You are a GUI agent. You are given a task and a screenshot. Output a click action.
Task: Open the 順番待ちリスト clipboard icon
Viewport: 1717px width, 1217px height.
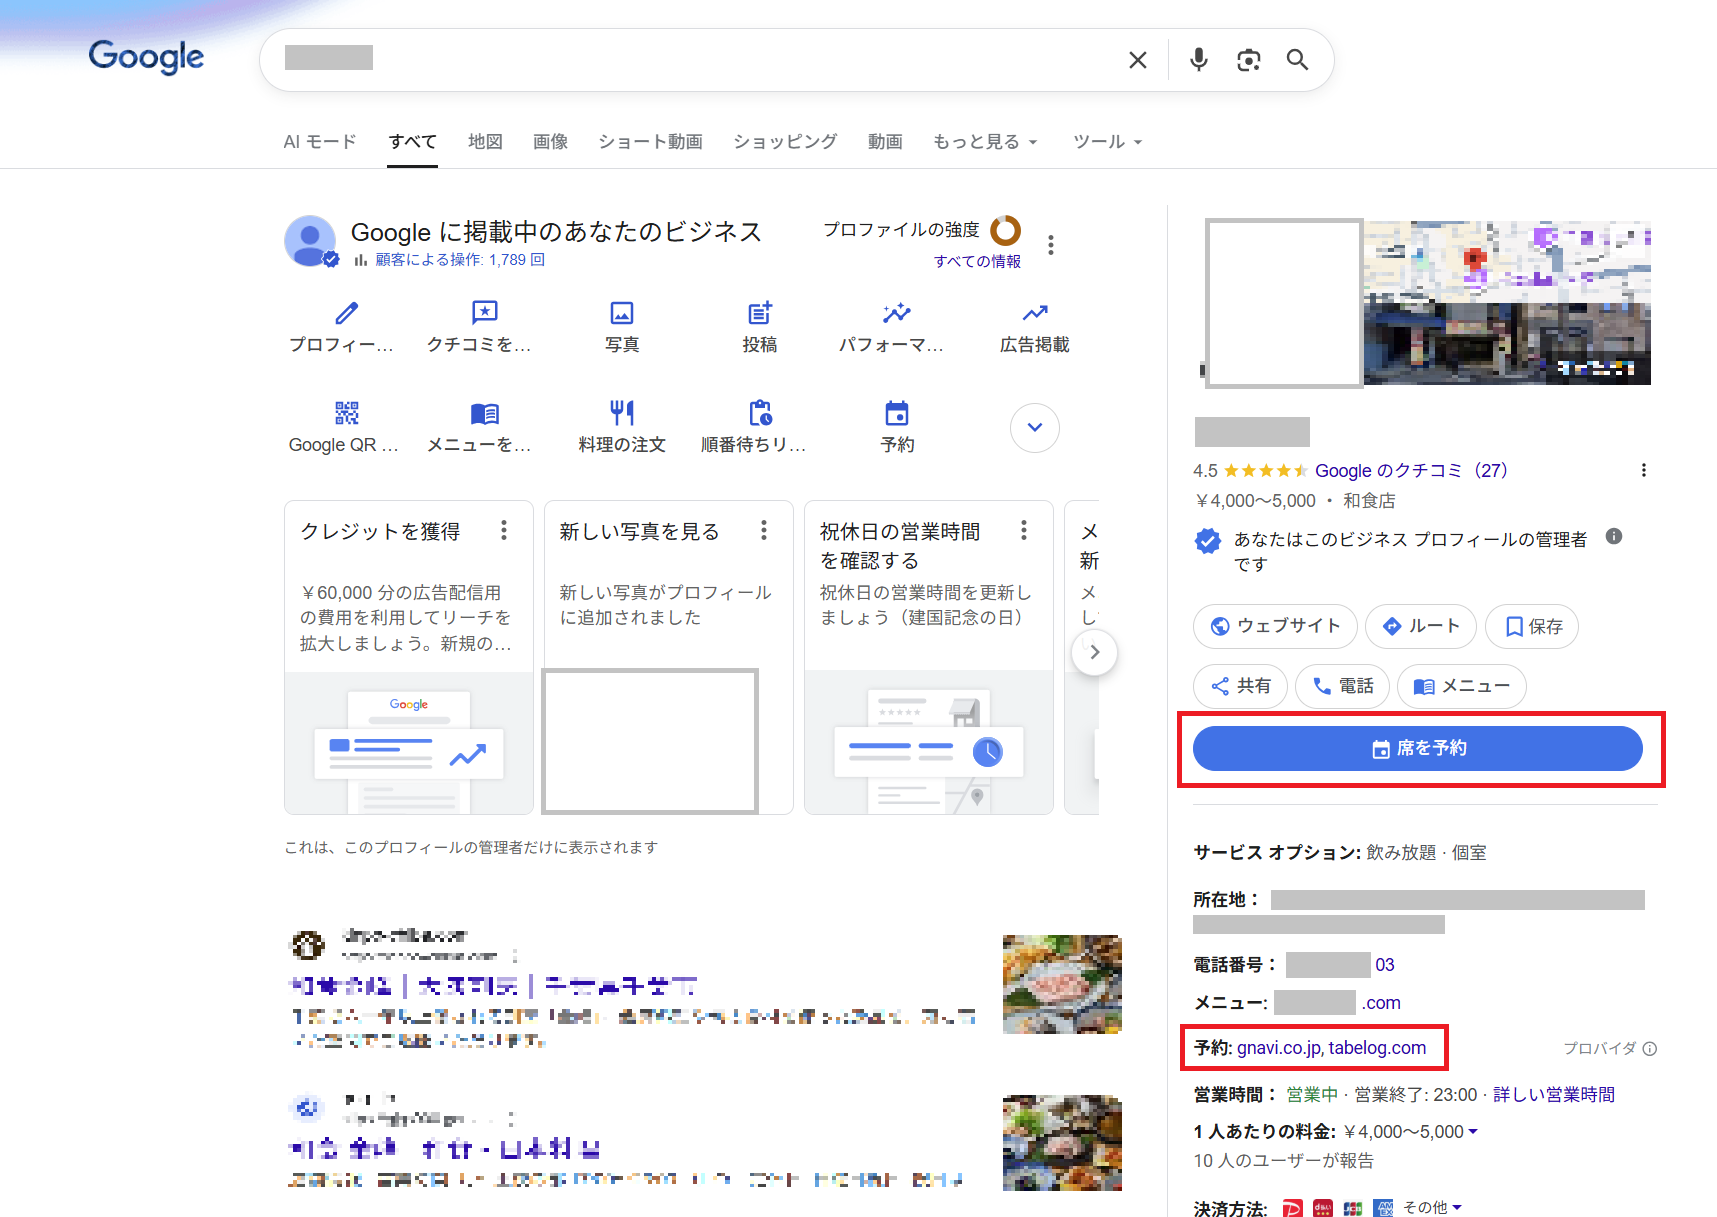759,413
